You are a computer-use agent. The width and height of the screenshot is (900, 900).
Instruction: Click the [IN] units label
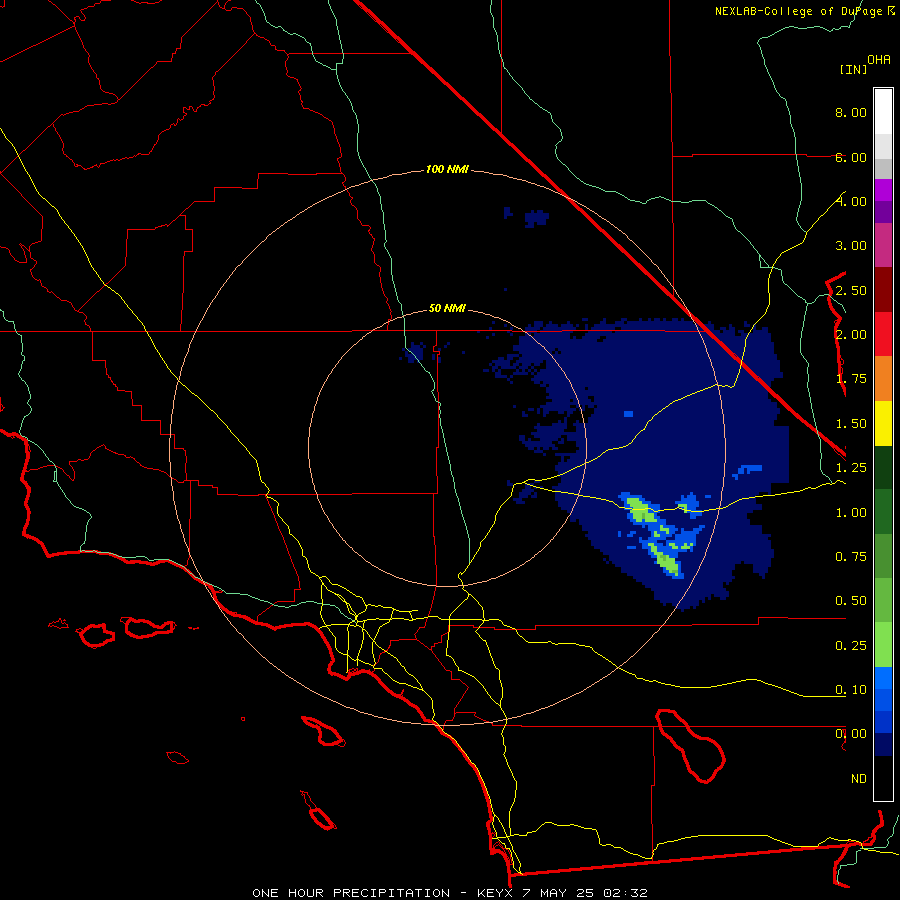[853, 69]
